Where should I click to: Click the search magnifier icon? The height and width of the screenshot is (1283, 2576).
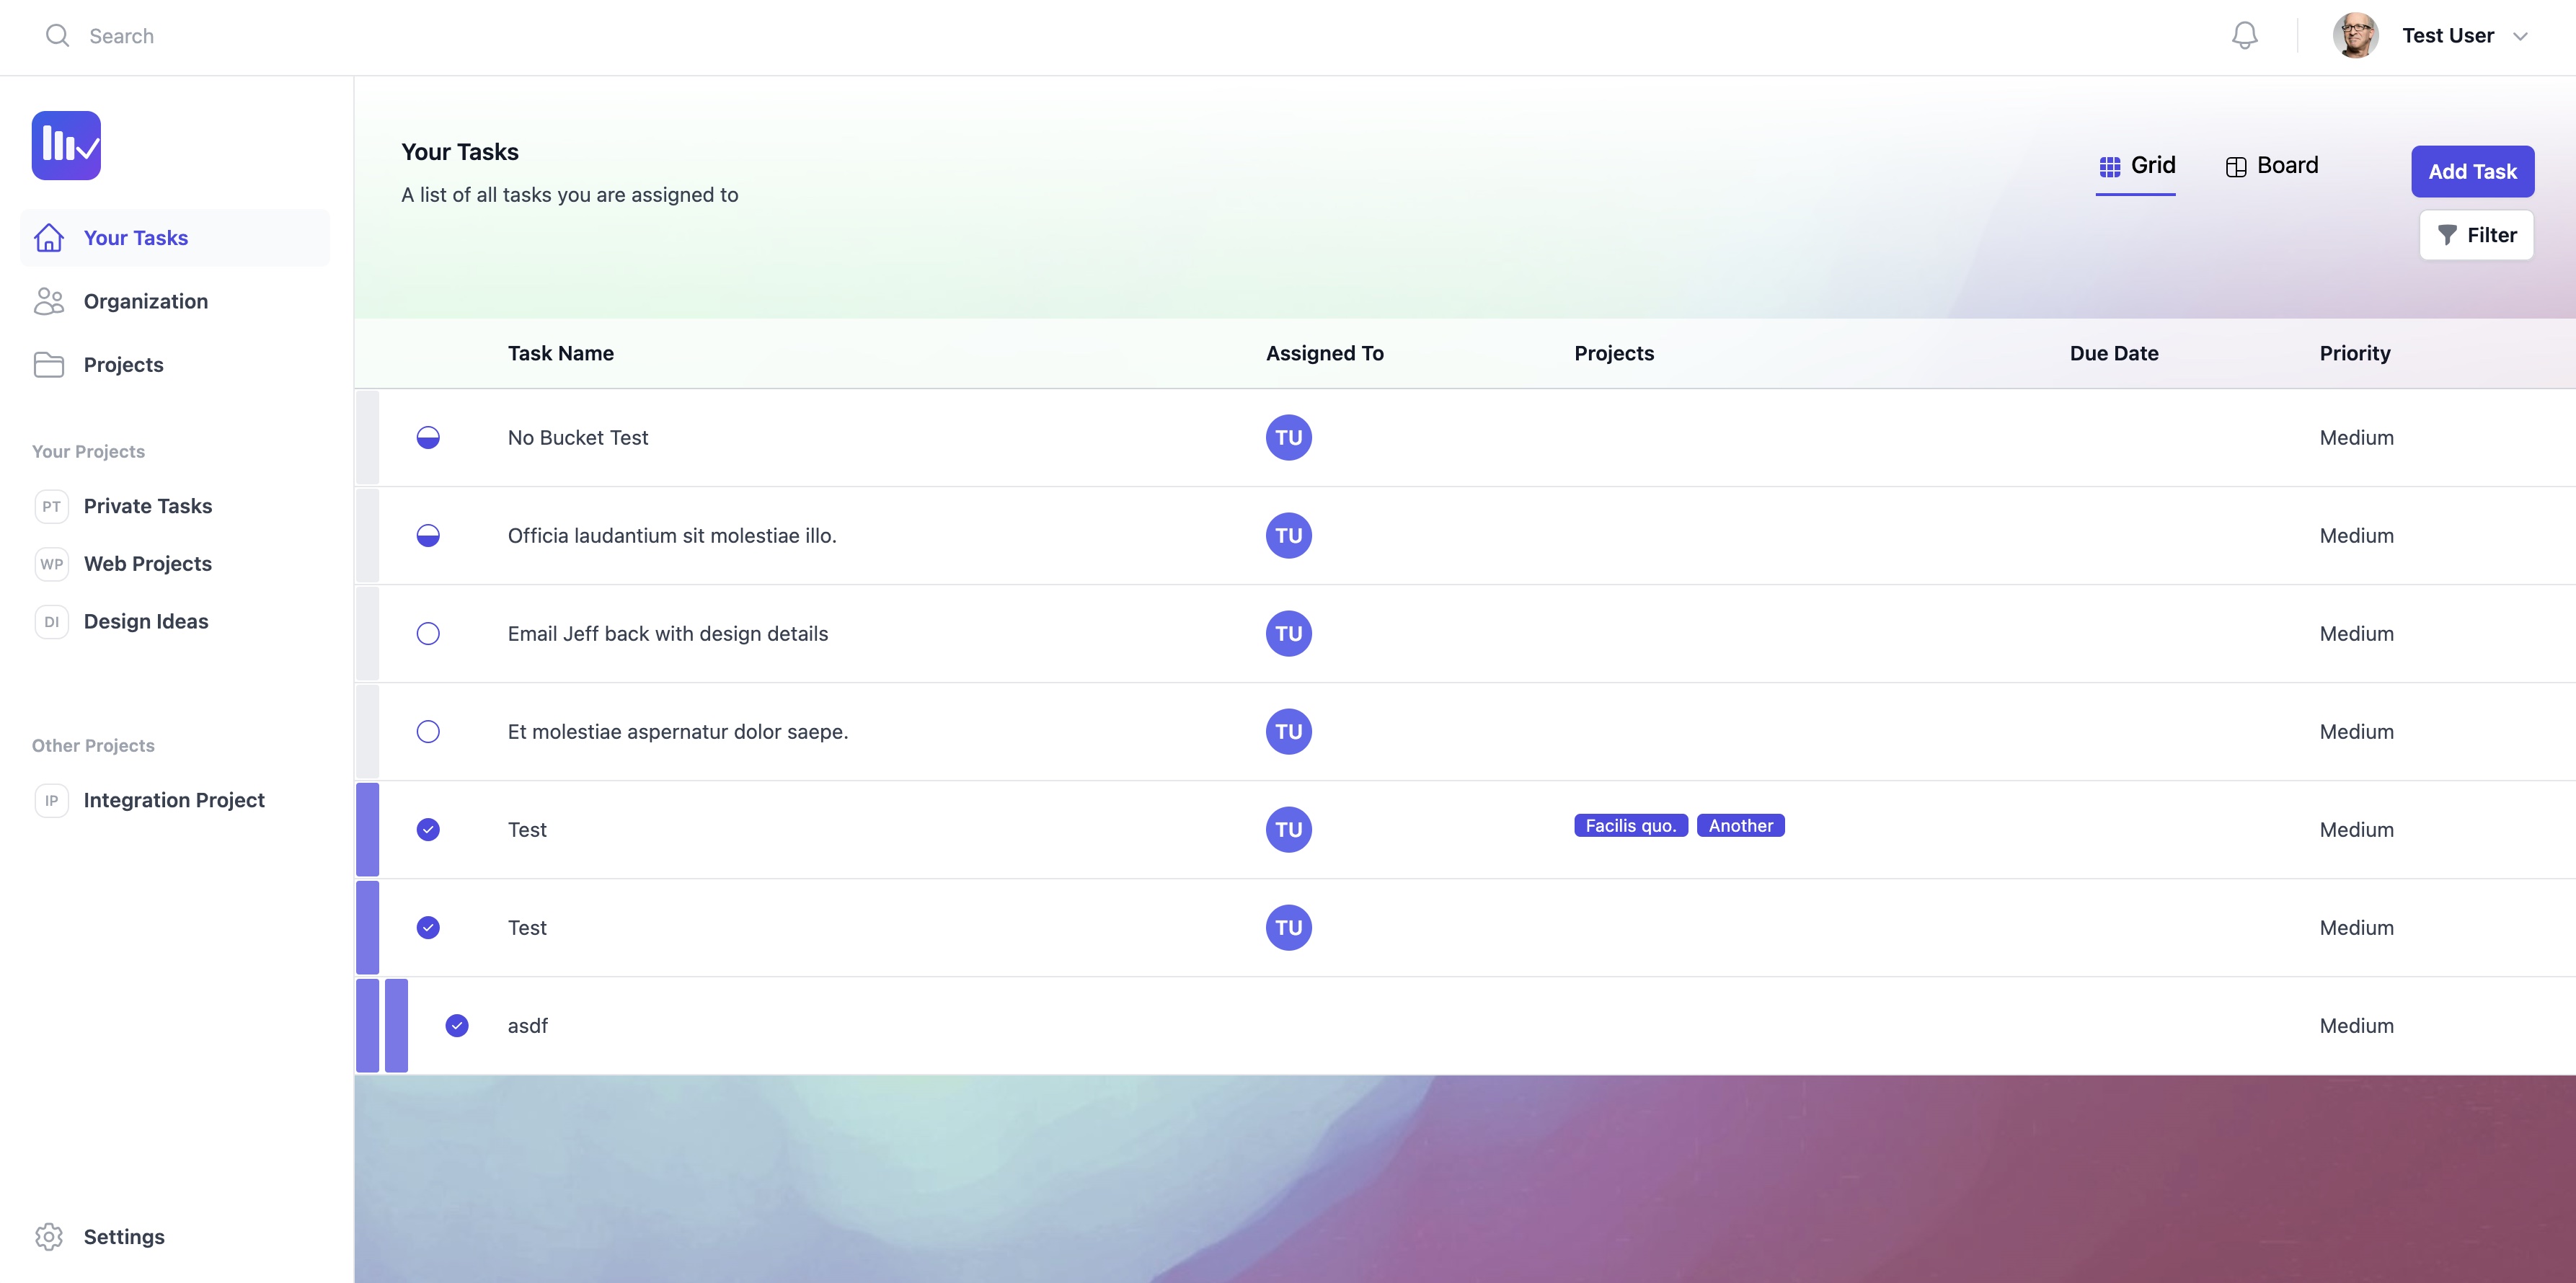(57, 36)
